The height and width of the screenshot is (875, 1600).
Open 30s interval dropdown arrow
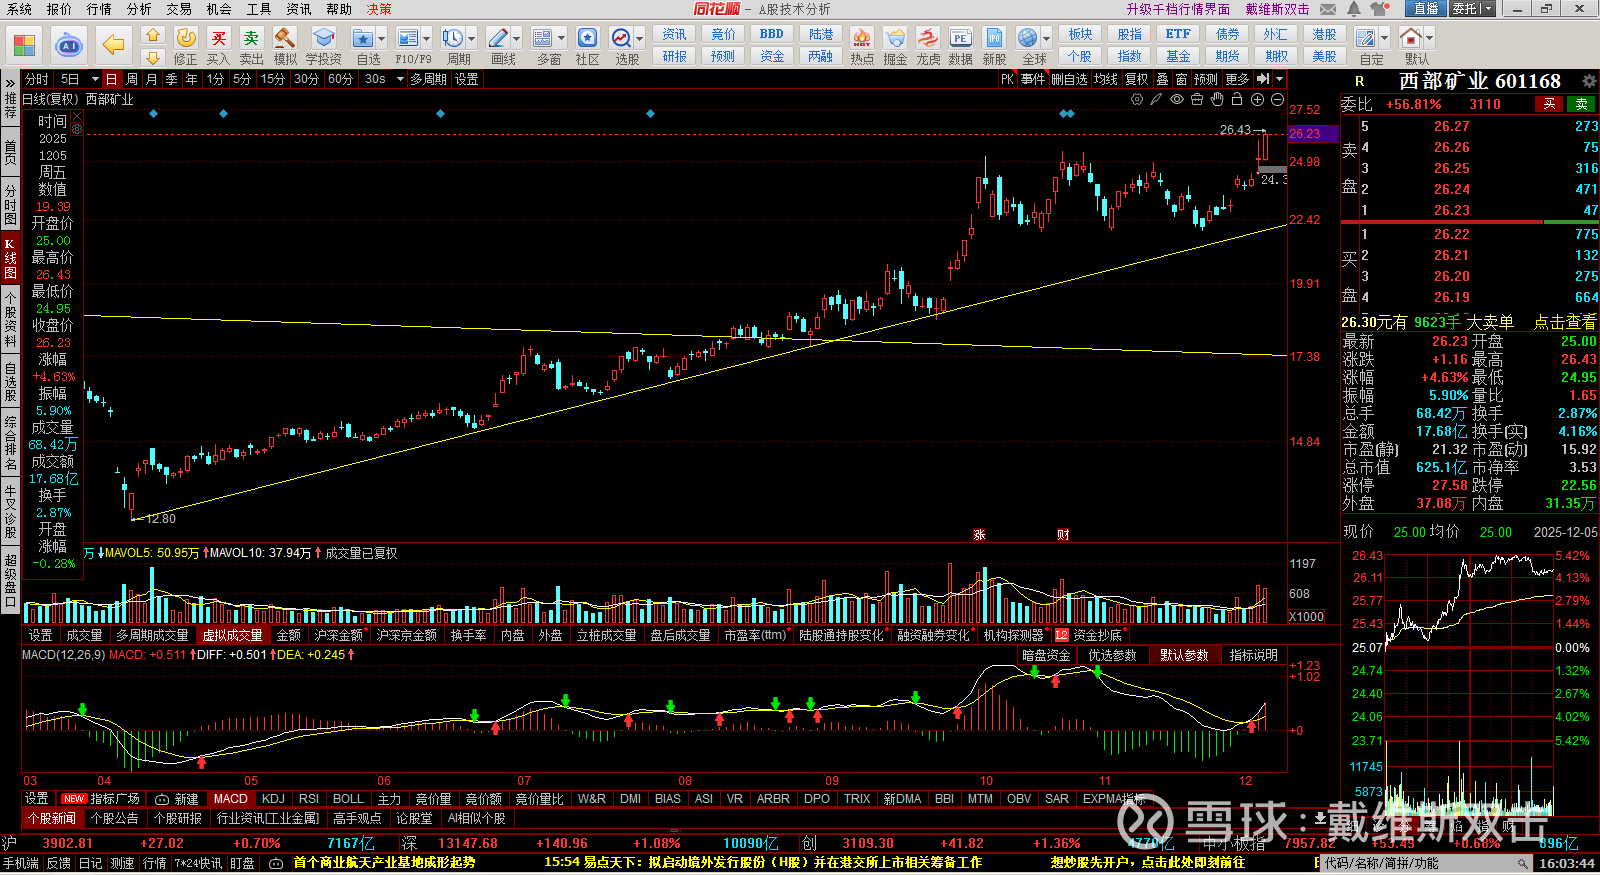(399, 79)
